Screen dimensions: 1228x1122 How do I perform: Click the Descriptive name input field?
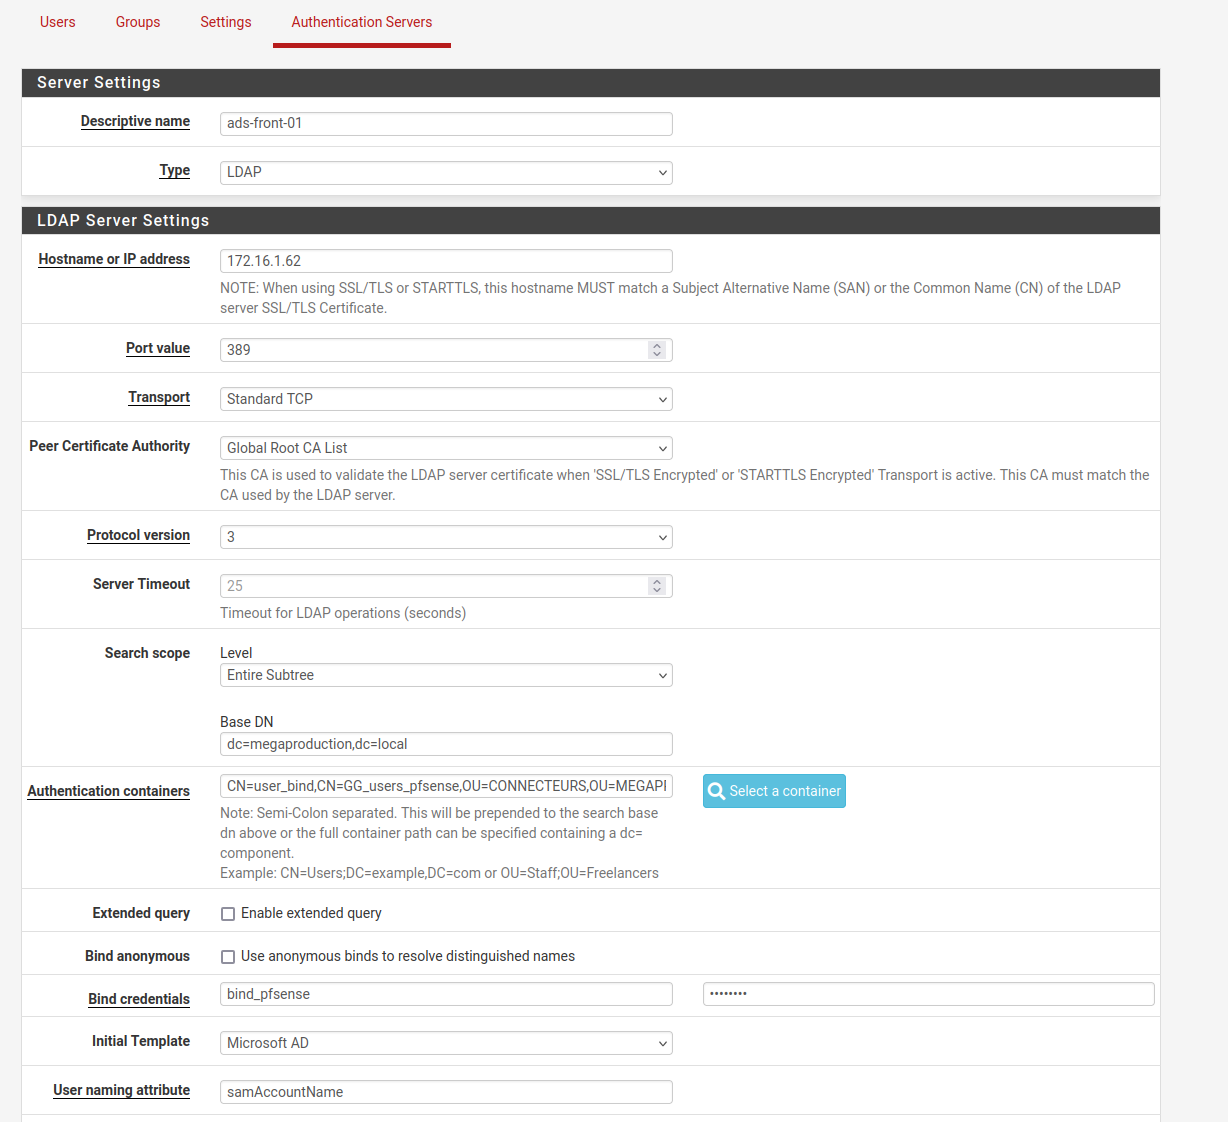tap(445, 124)
